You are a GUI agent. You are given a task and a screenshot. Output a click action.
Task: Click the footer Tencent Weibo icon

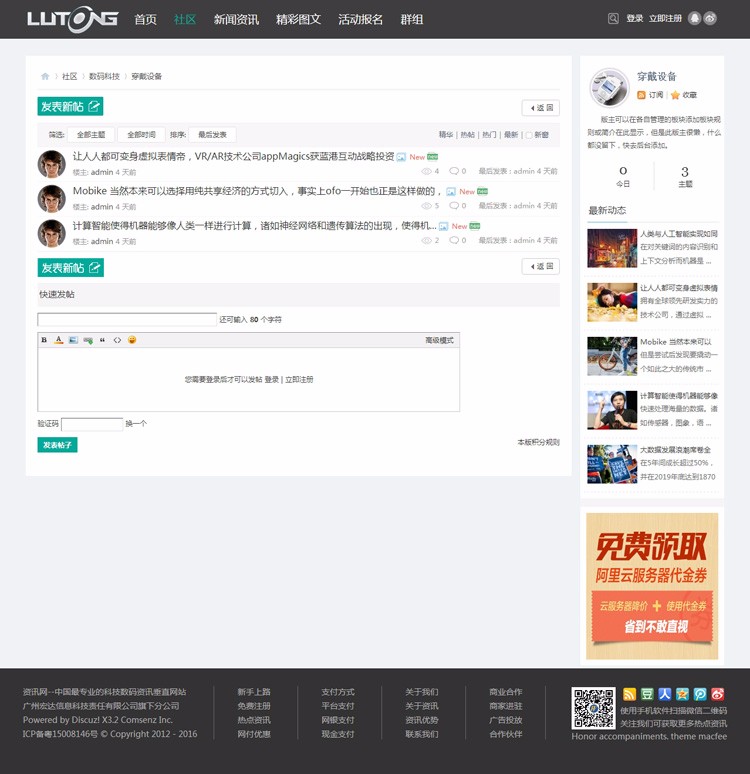click(x=700, y=695)
